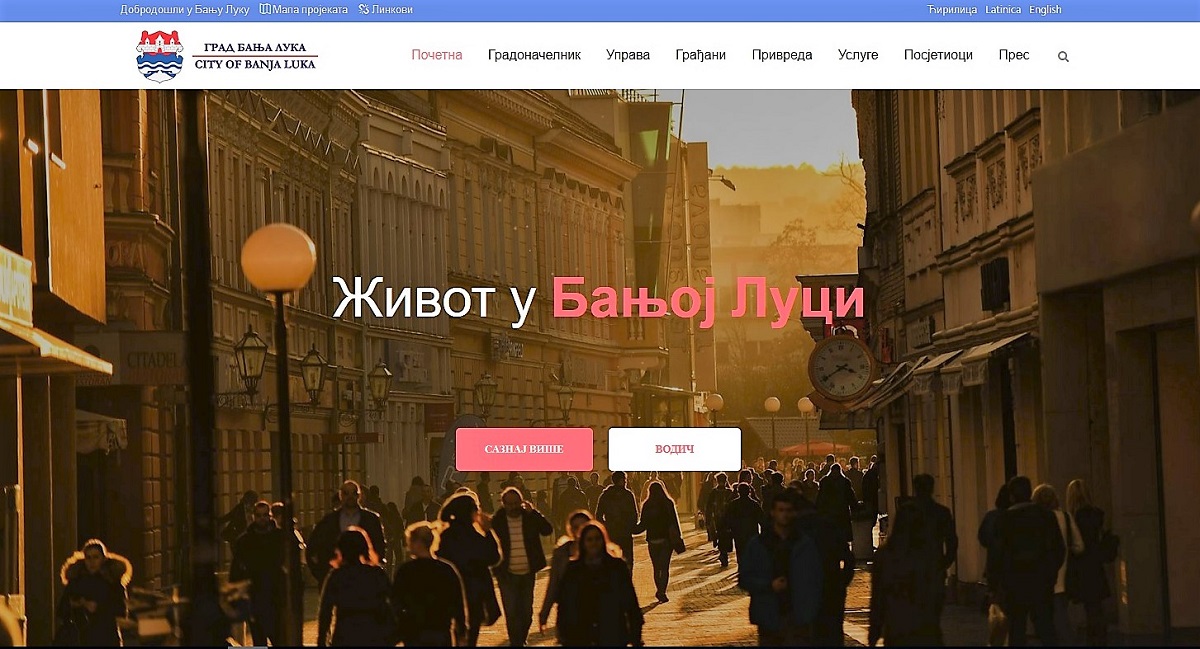Screen dimensions: 1200x649
Task: Open the Управа menu item
Action: (628, 55)
